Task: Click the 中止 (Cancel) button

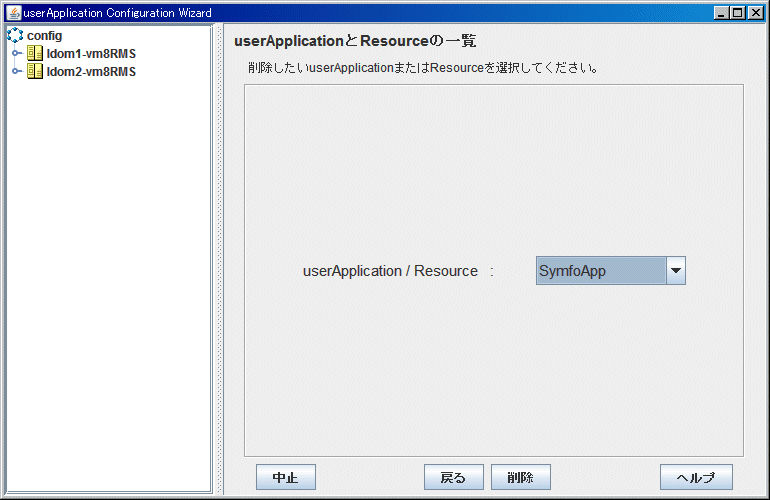Action: click(x=286, y=477)
